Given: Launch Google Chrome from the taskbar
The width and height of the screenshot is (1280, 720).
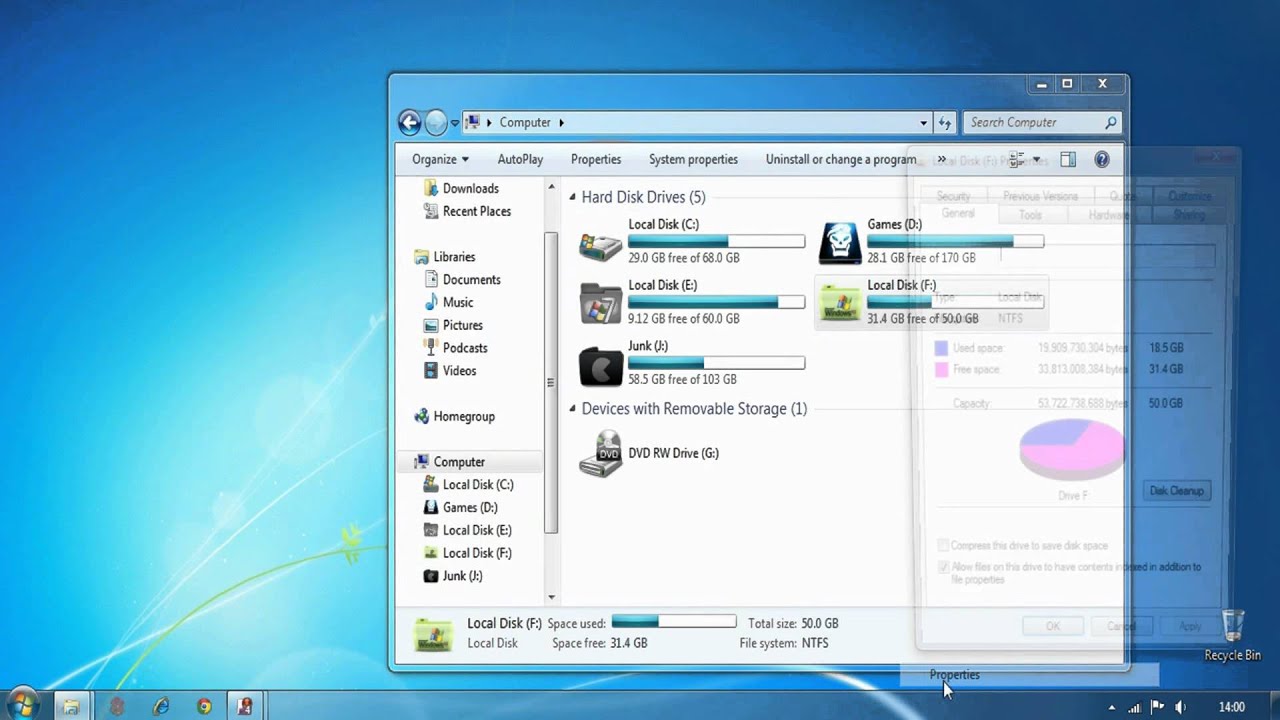Looking at the screenshot, I should 204,706.
